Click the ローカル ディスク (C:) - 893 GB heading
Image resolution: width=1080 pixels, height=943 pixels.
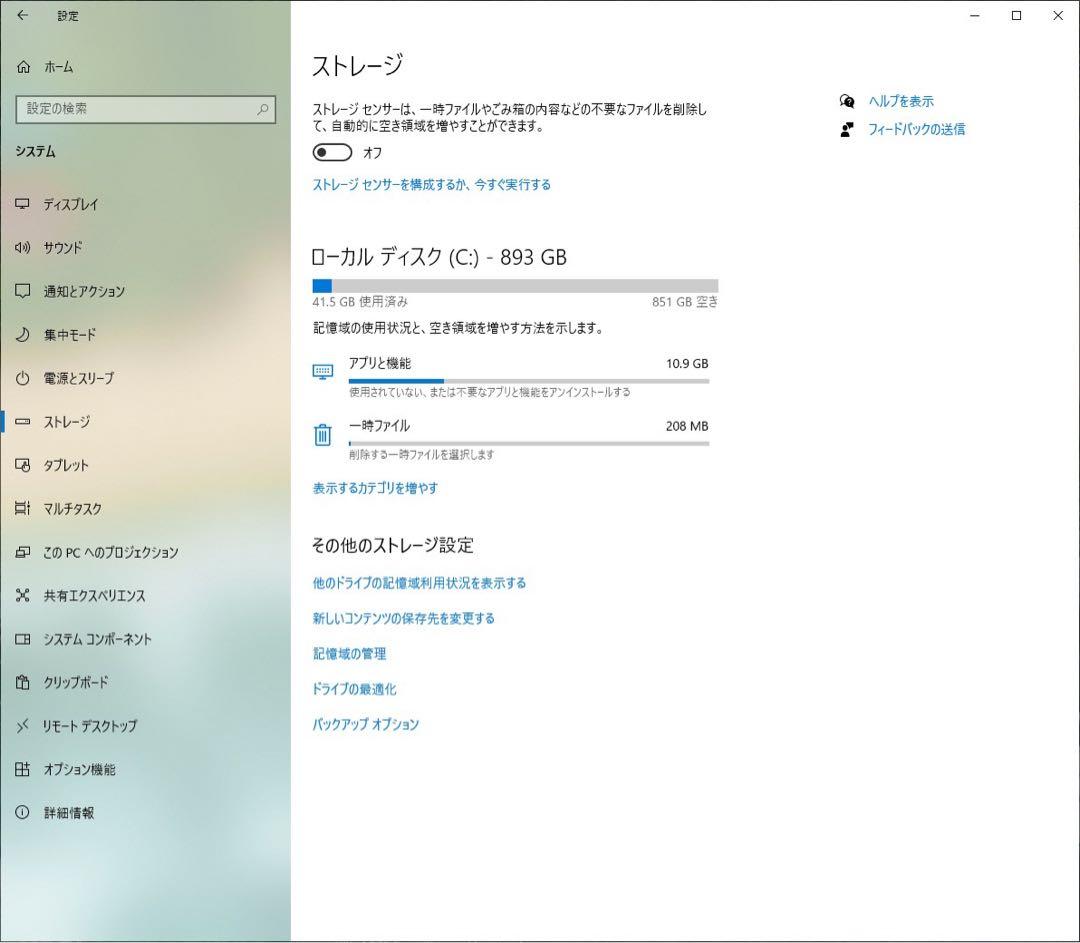[x=439, y=257]
